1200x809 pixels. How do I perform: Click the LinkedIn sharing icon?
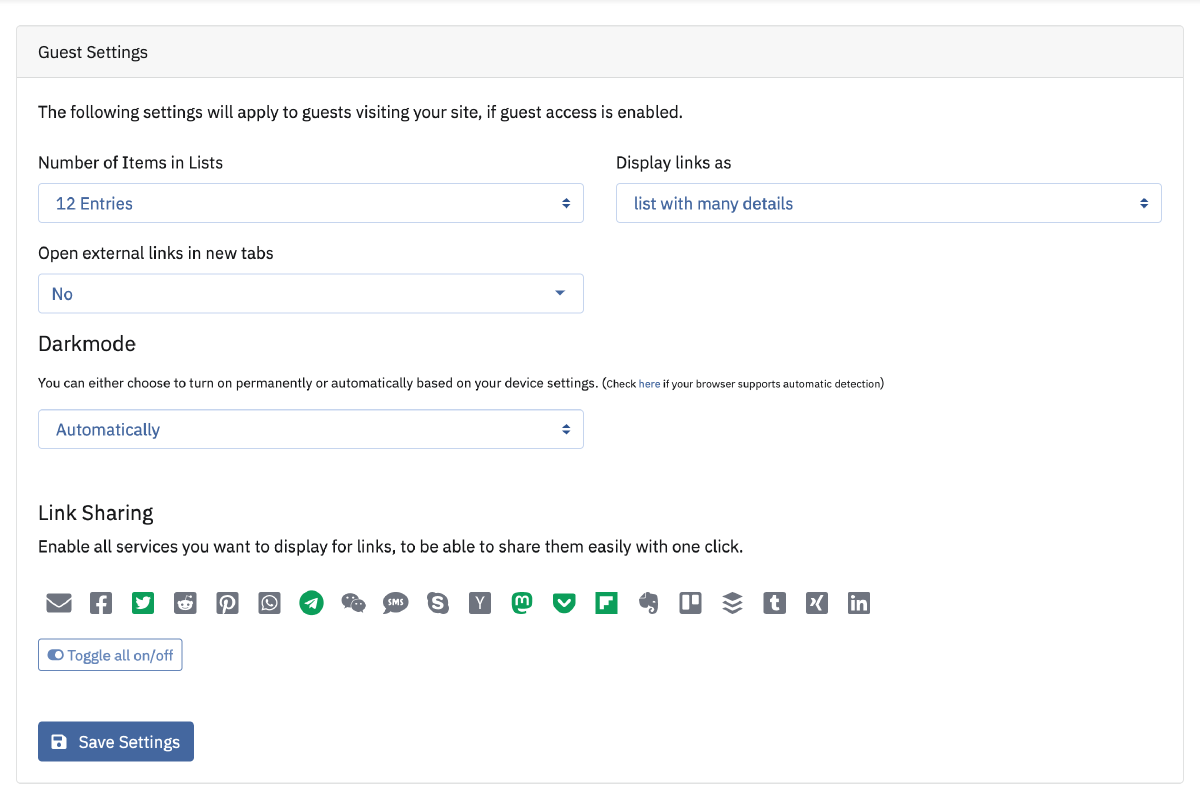point(858,603)
